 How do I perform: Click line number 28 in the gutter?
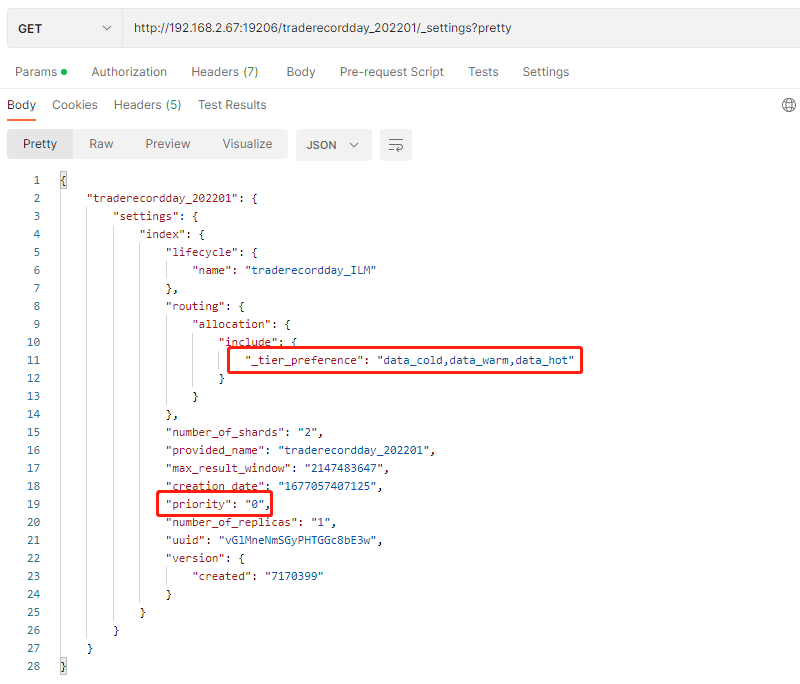(x=34, y=667)
